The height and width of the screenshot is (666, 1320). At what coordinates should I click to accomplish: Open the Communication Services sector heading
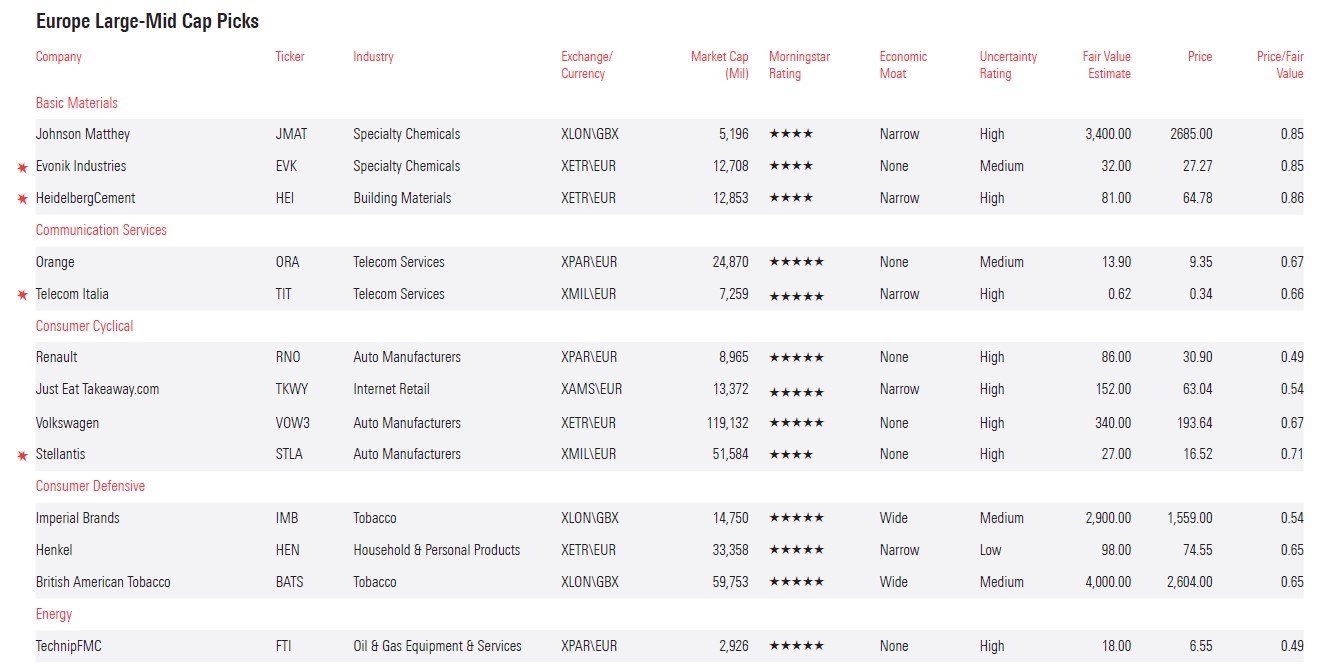101,230
